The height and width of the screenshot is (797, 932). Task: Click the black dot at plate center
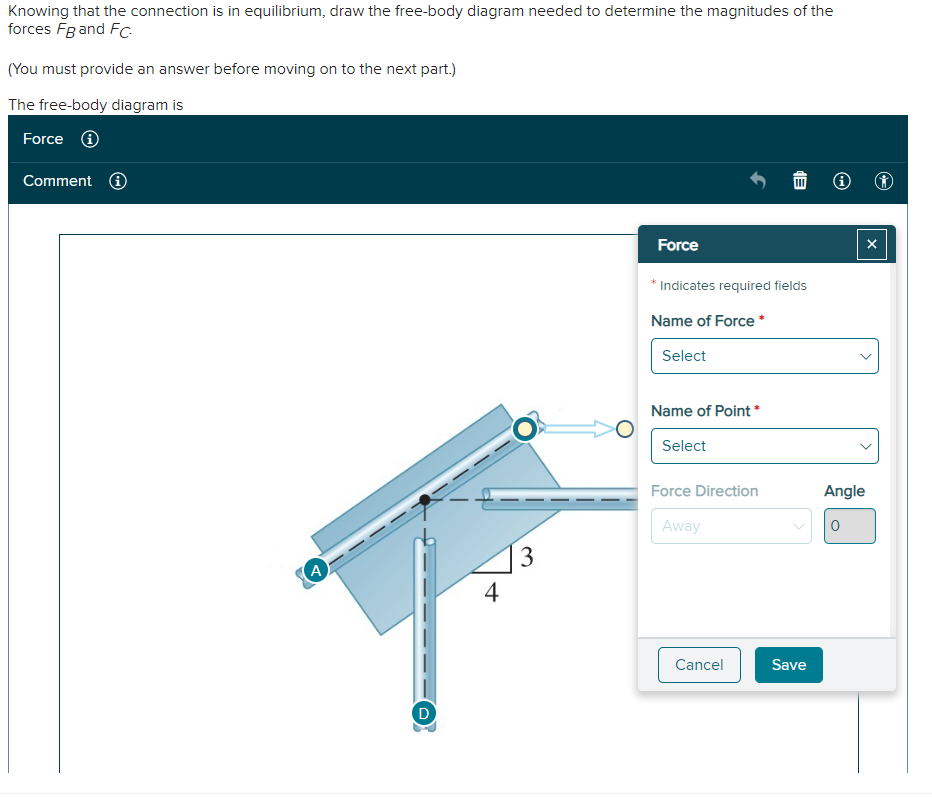click(426, 498)
